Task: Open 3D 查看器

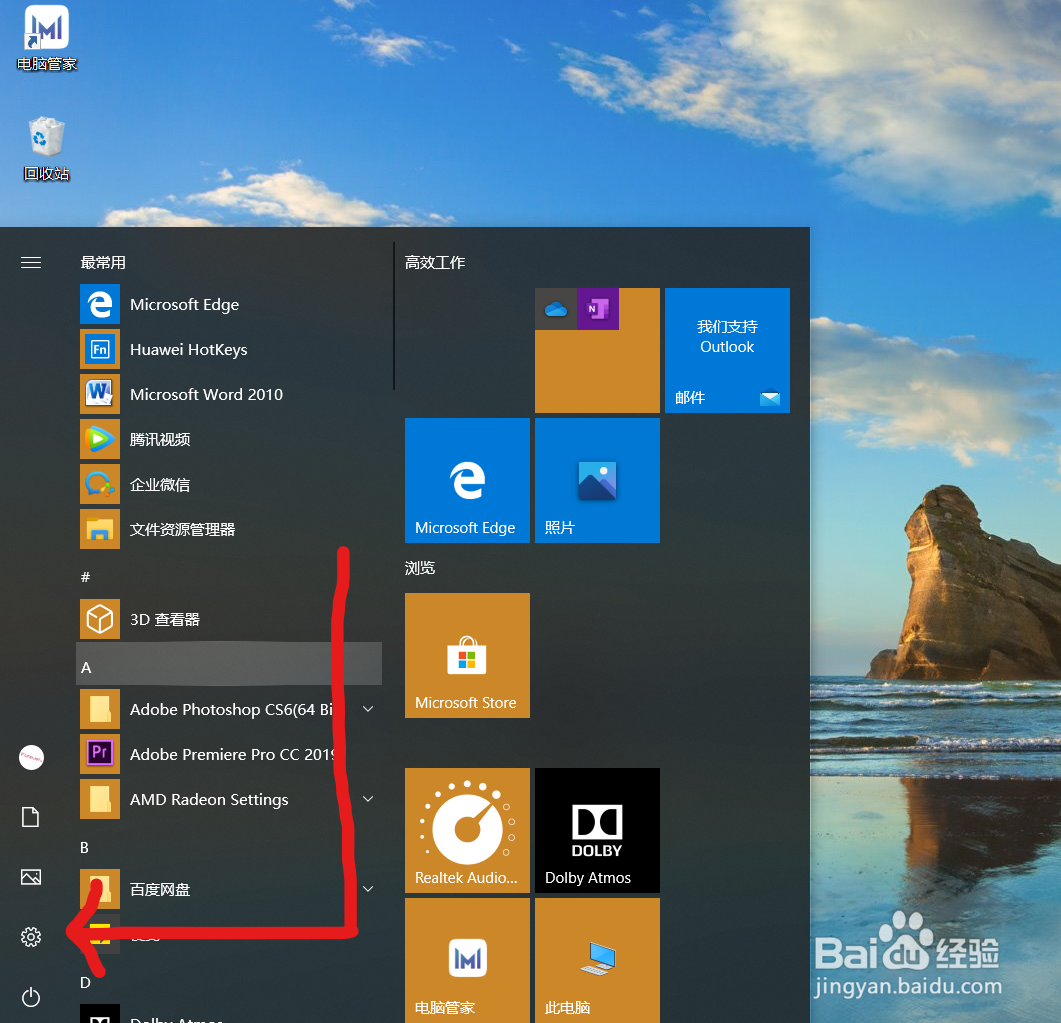Action: pyautogui.click(x=230, y=619)
